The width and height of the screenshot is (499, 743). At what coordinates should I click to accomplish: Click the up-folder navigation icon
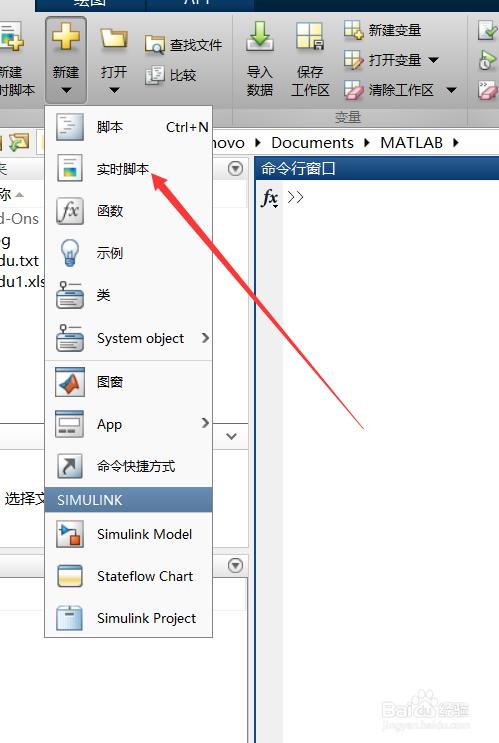point(19,142)
